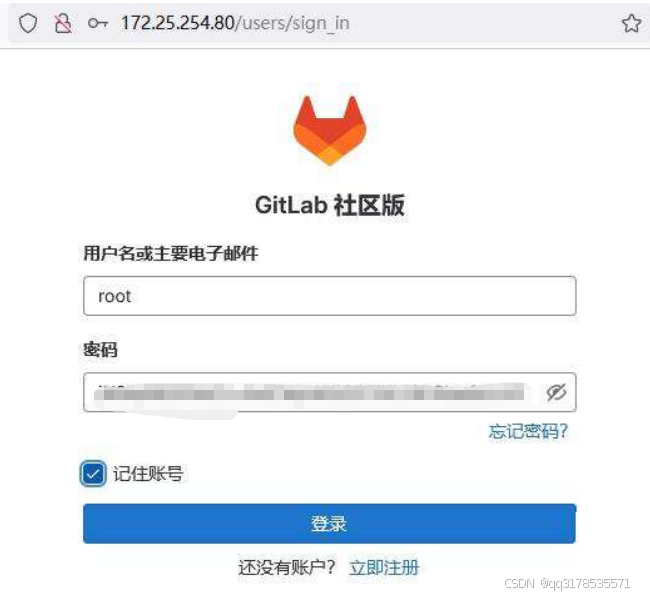
Task: Click the 172.25.254.80 address in URL bar
Action: pyautogui.click(x=177, y=23)
